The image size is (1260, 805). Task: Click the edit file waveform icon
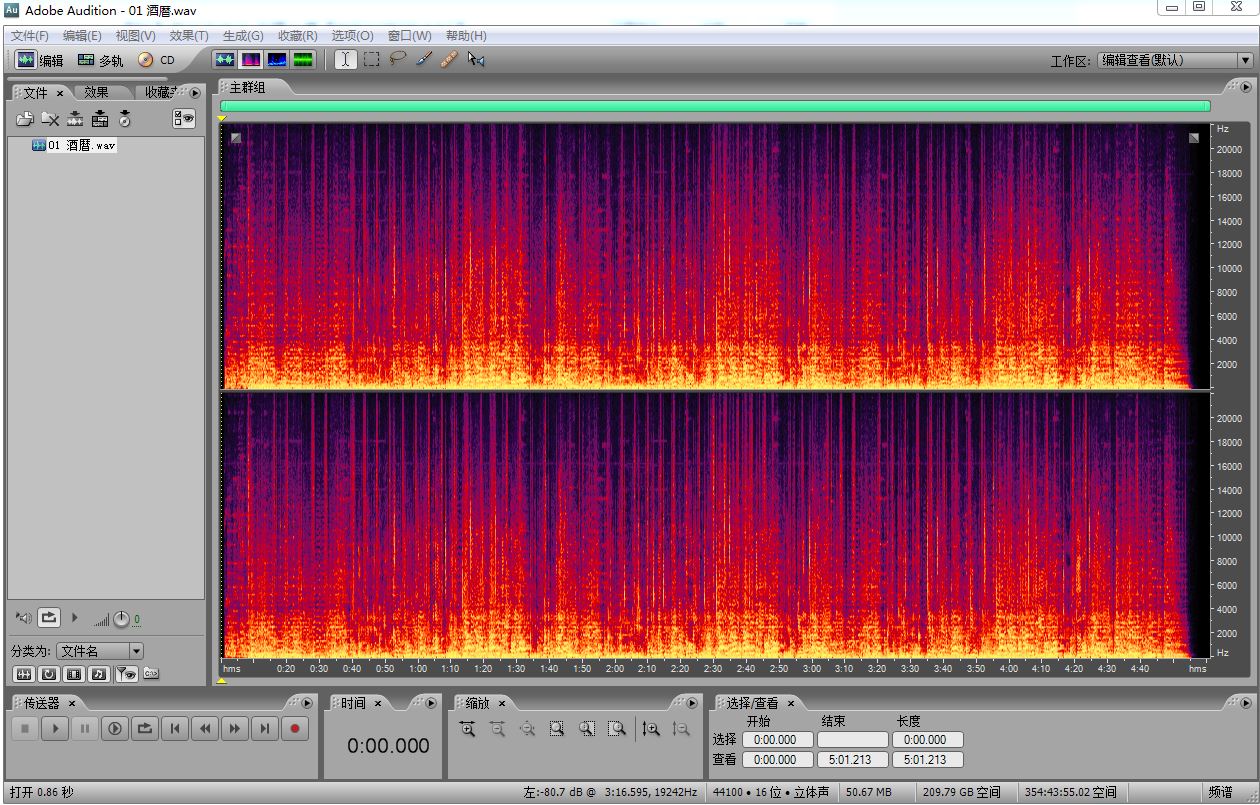pos(75,119)
